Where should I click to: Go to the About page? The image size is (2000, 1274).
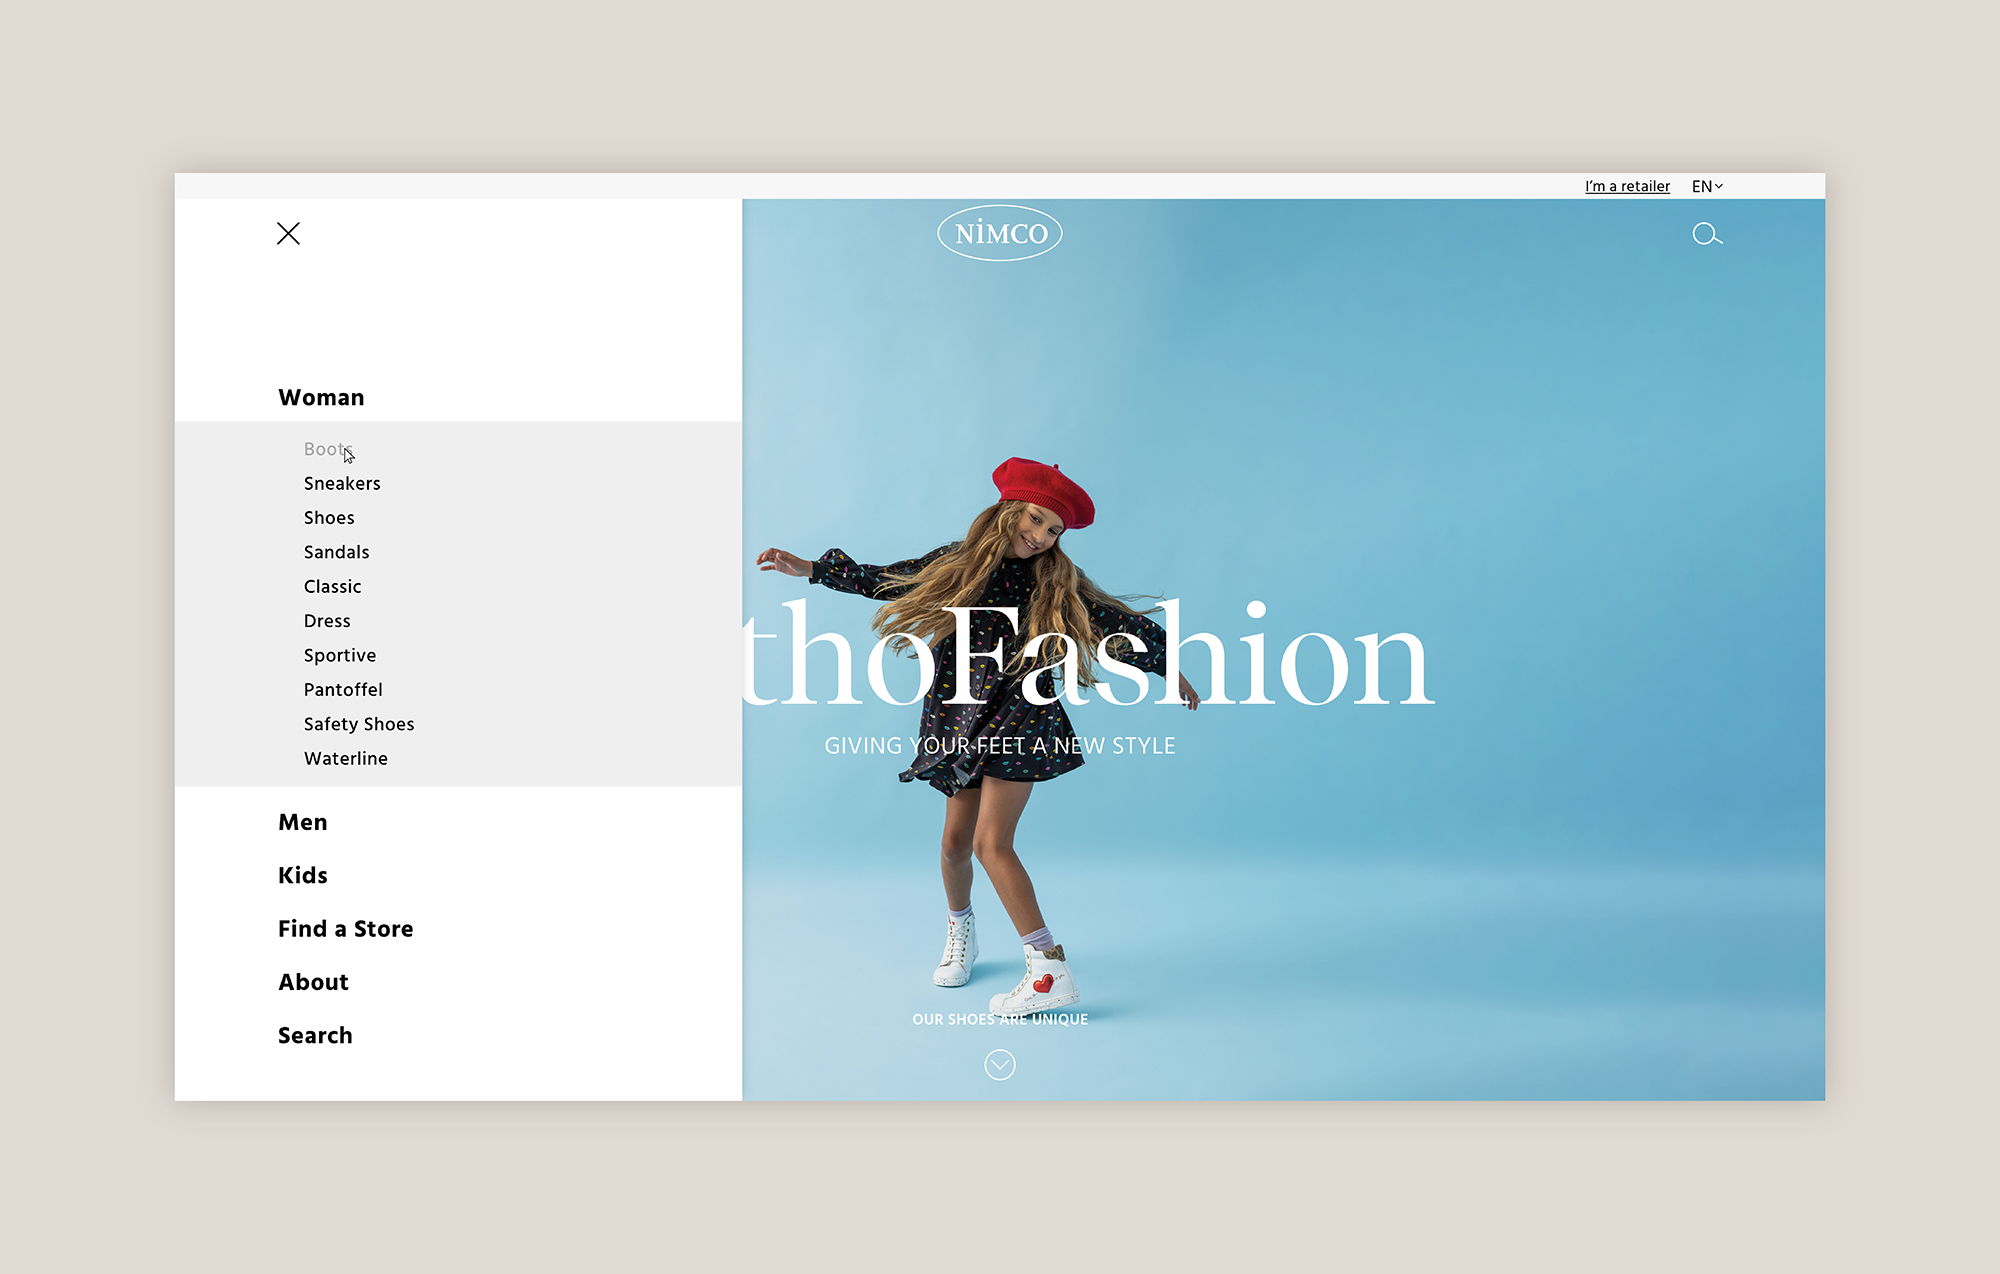coord(313,982)
